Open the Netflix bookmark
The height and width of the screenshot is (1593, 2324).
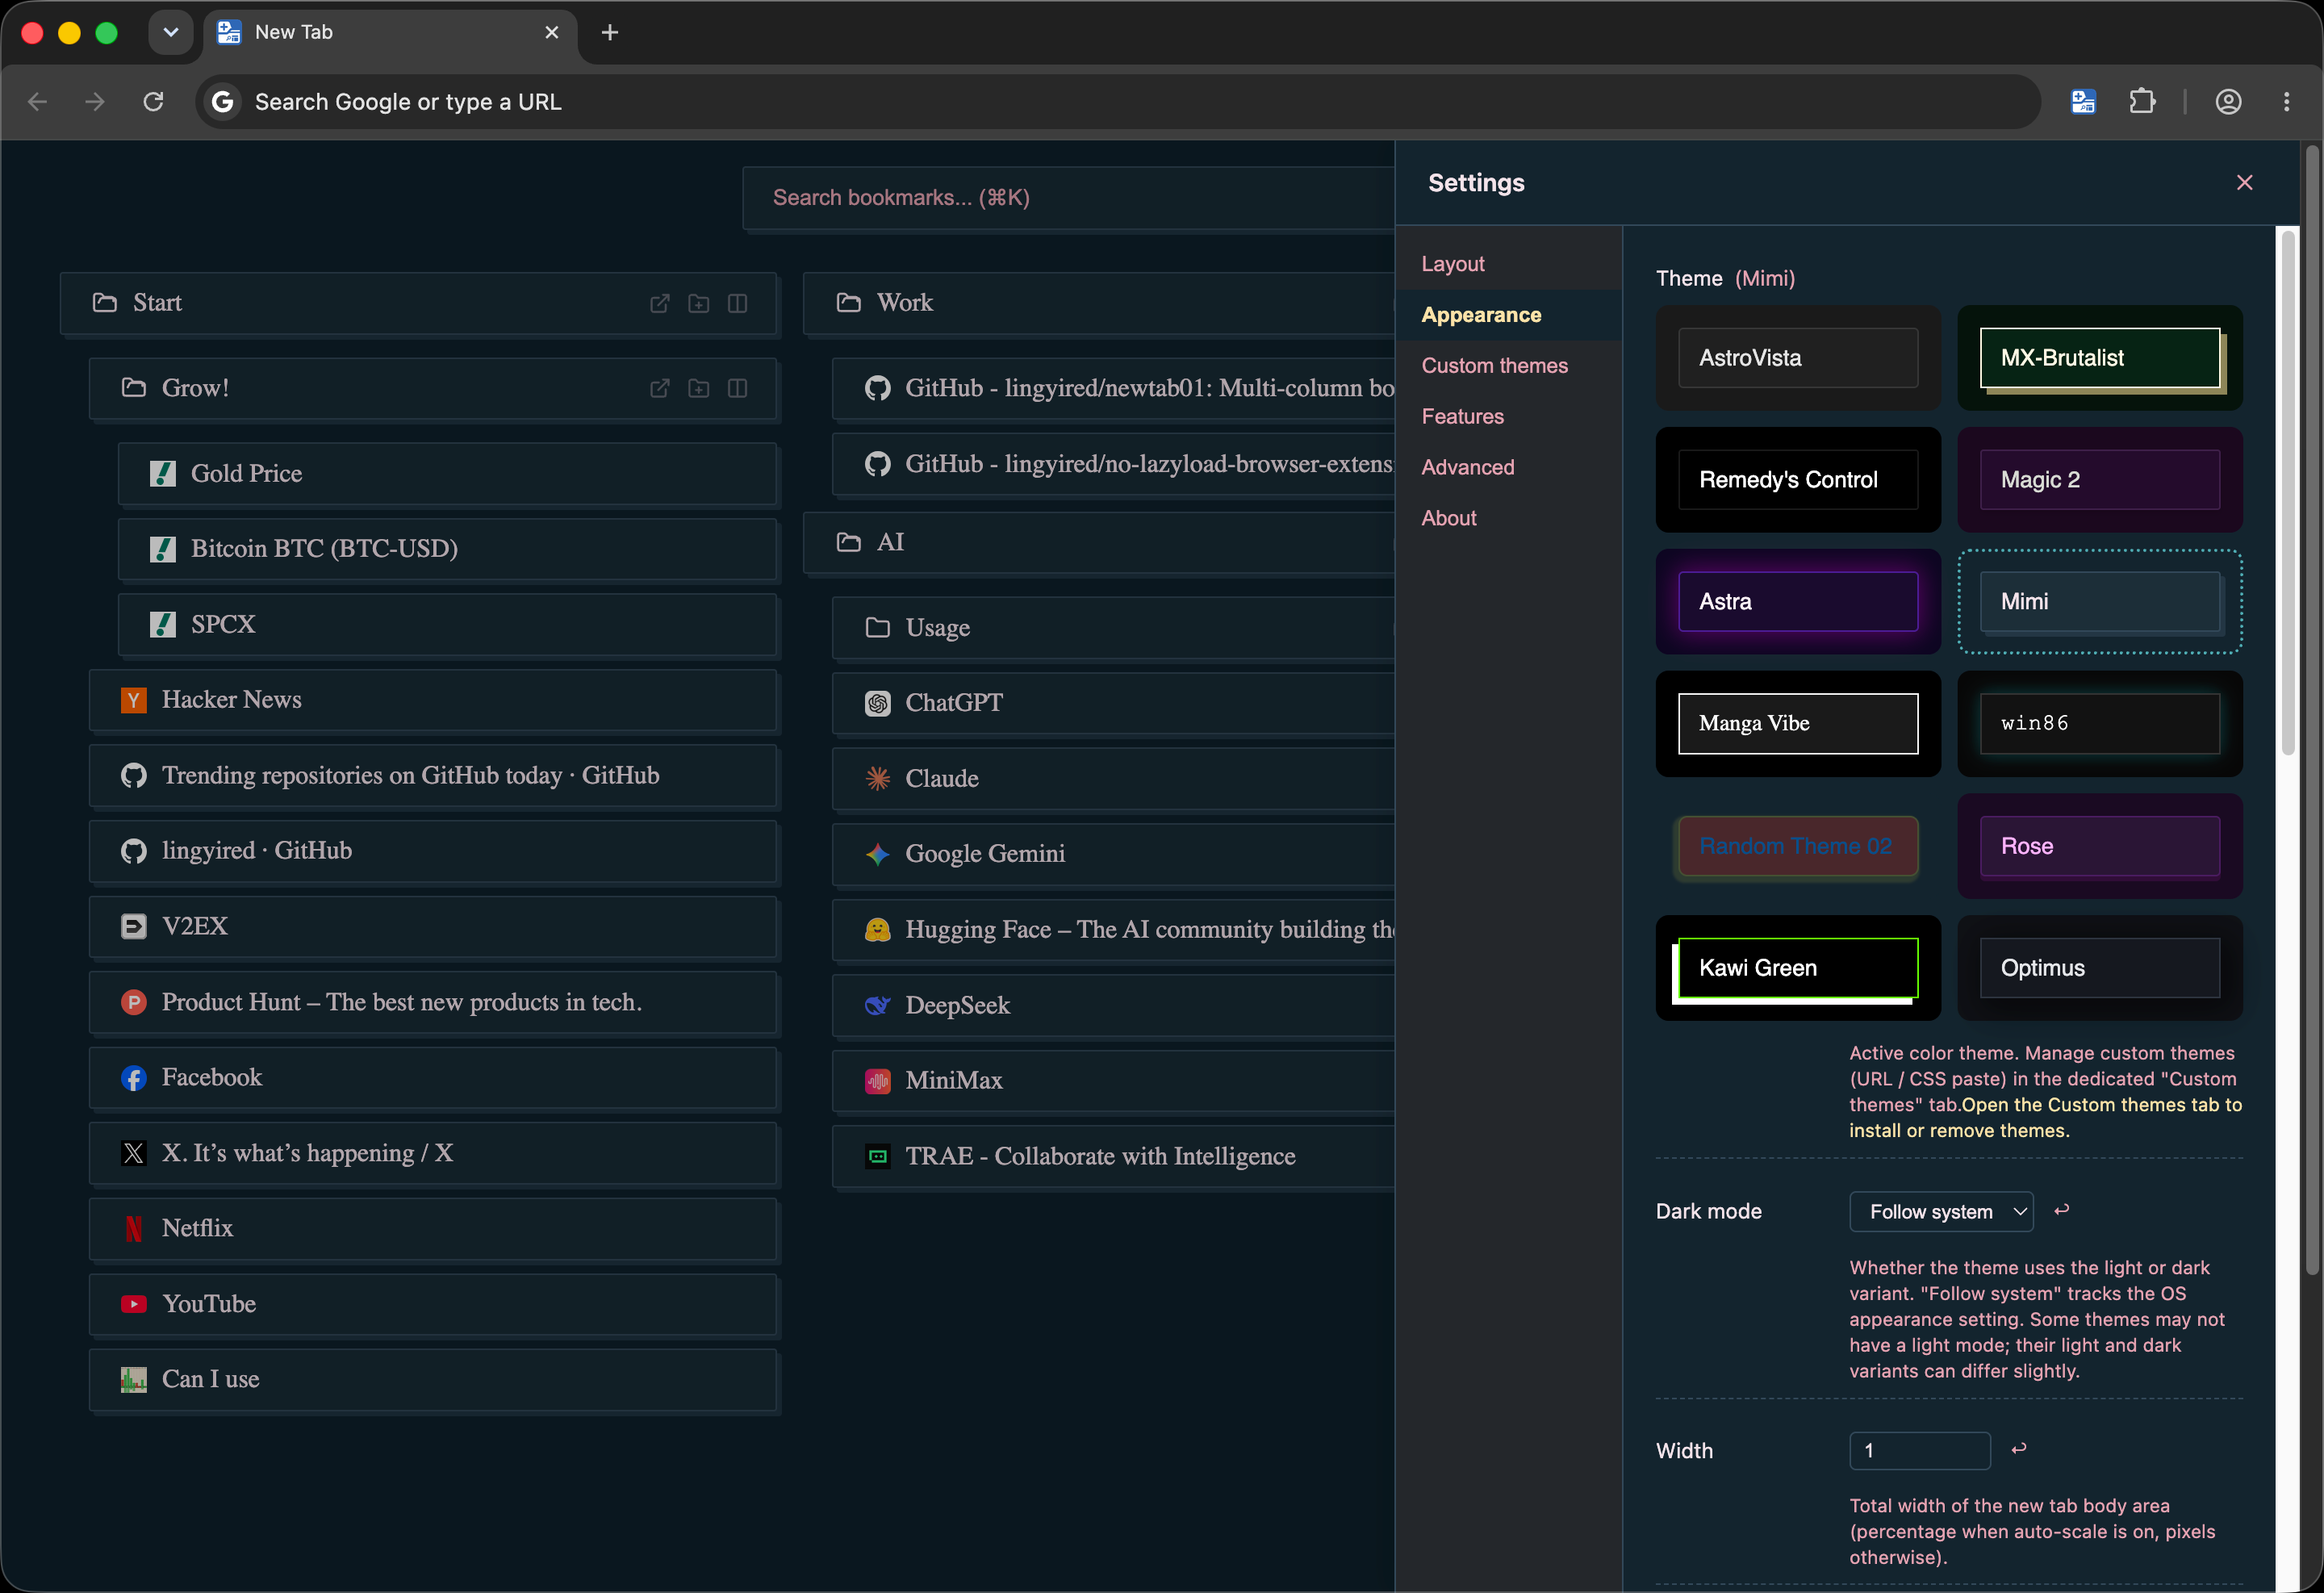(x=433, y=1228)
